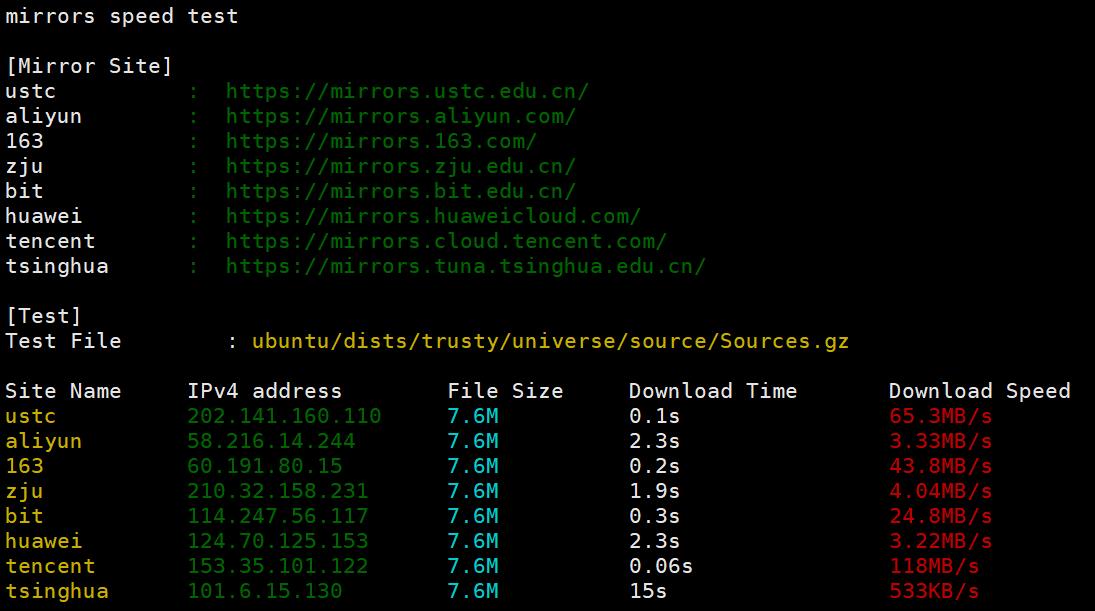1095x611 pixels.
Task: Click 'ustc' in the results table
Action: click(x=31, y=416)
